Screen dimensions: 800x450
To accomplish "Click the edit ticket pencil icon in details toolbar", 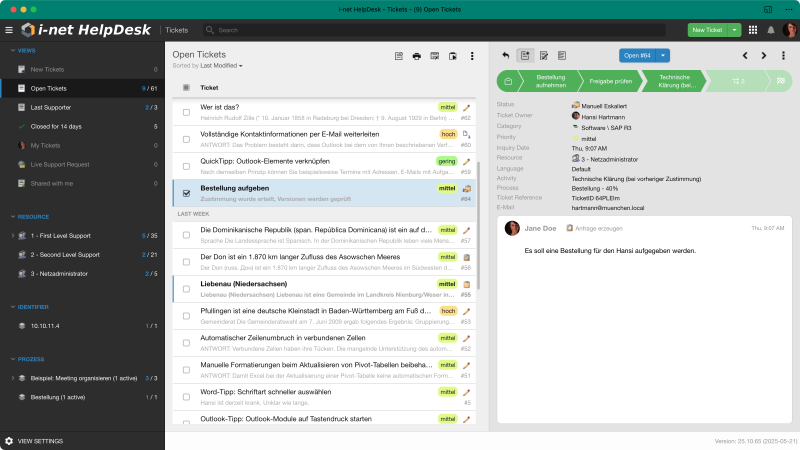I will pos(544,55).
